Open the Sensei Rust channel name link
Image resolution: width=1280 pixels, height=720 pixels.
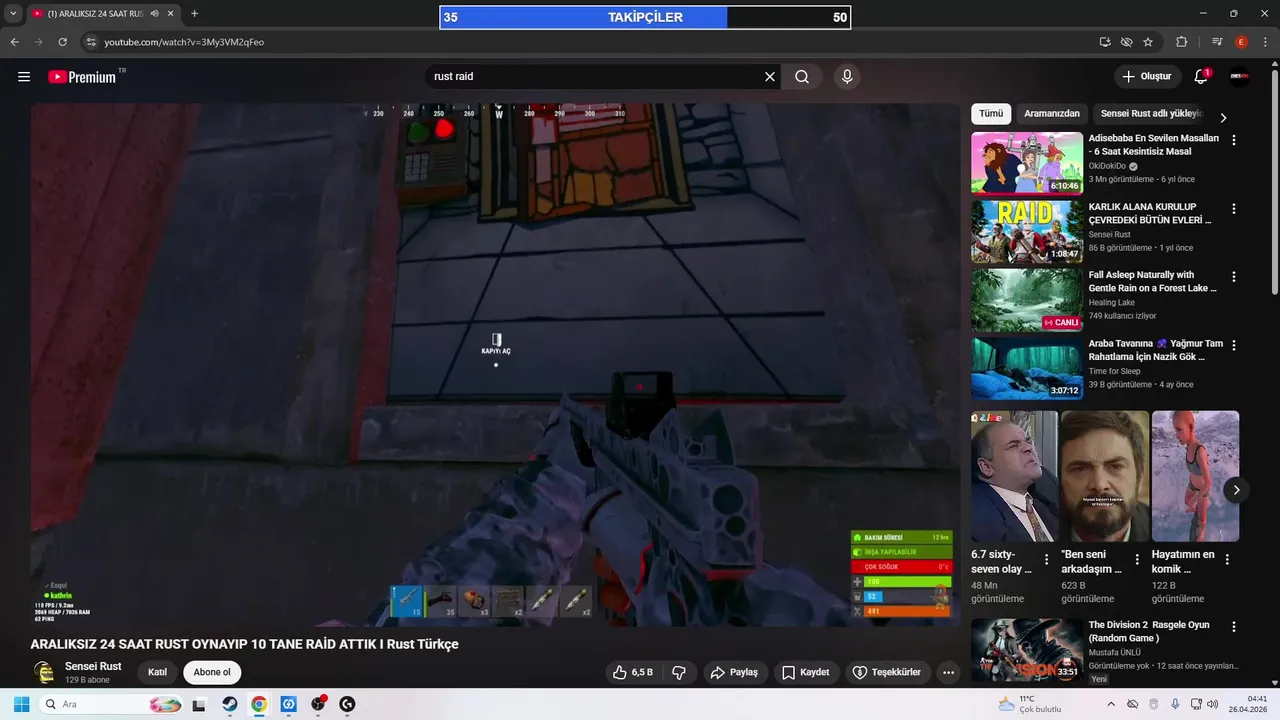[93, 666]
